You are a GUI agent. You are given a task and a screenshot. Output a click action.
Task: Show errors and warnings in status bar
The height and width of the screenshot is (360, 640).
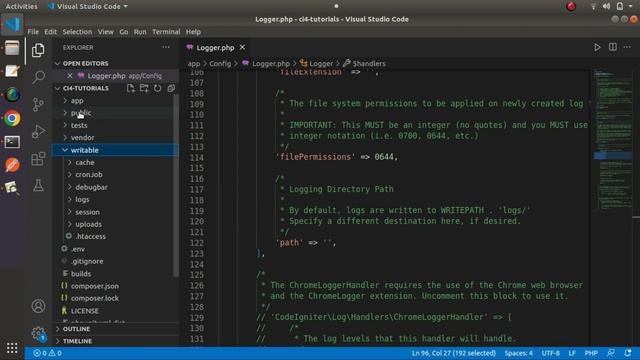click(x=47, y=353)
